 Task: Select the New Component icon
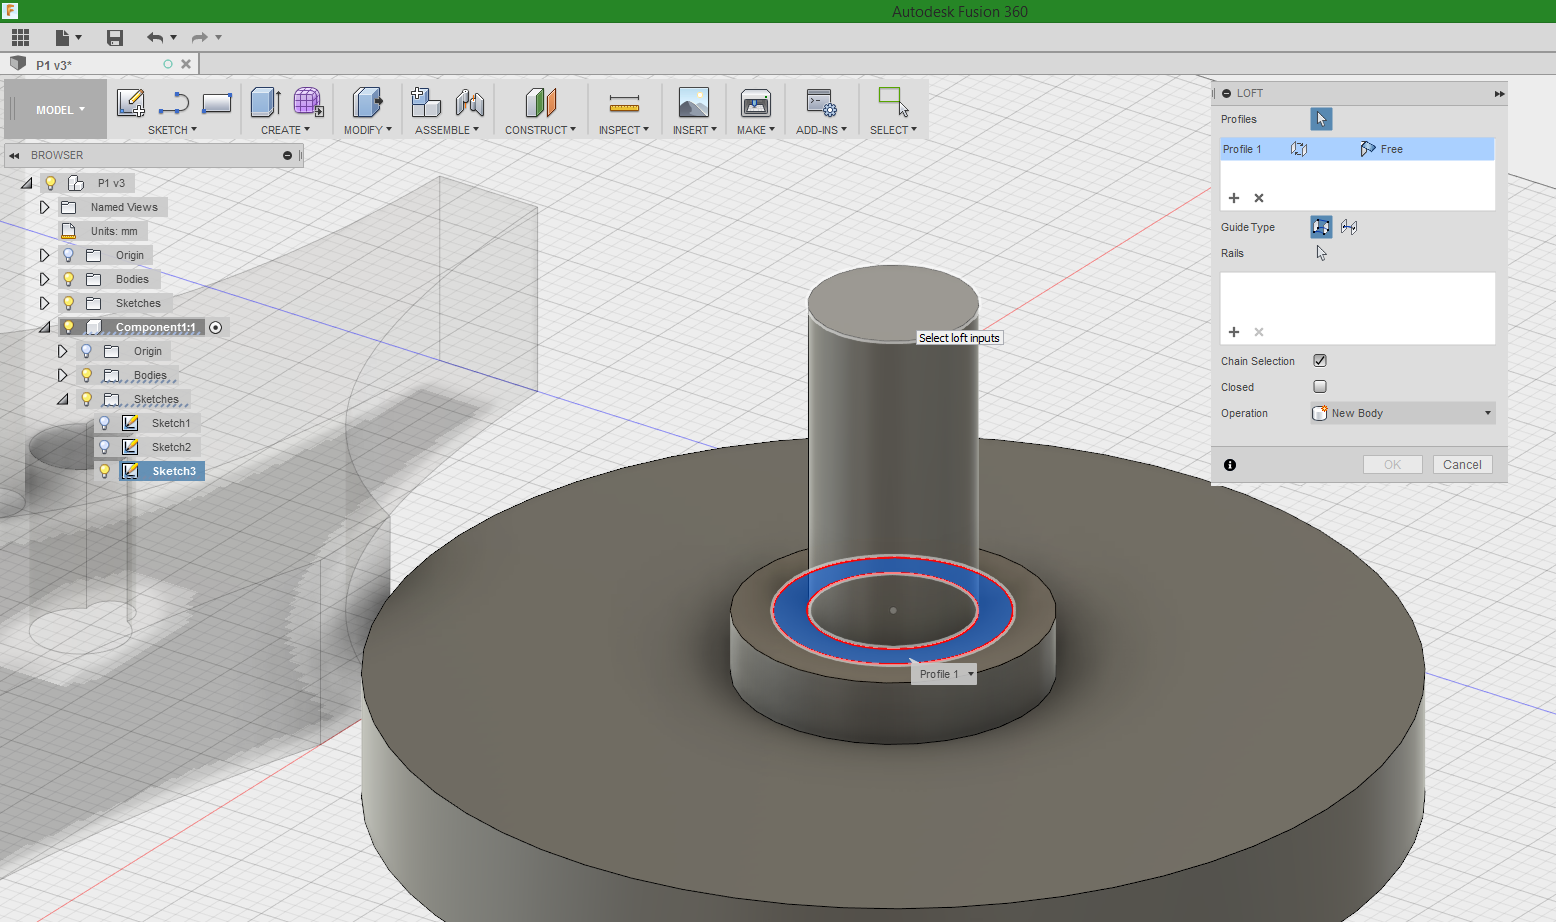tap(426, 102)
